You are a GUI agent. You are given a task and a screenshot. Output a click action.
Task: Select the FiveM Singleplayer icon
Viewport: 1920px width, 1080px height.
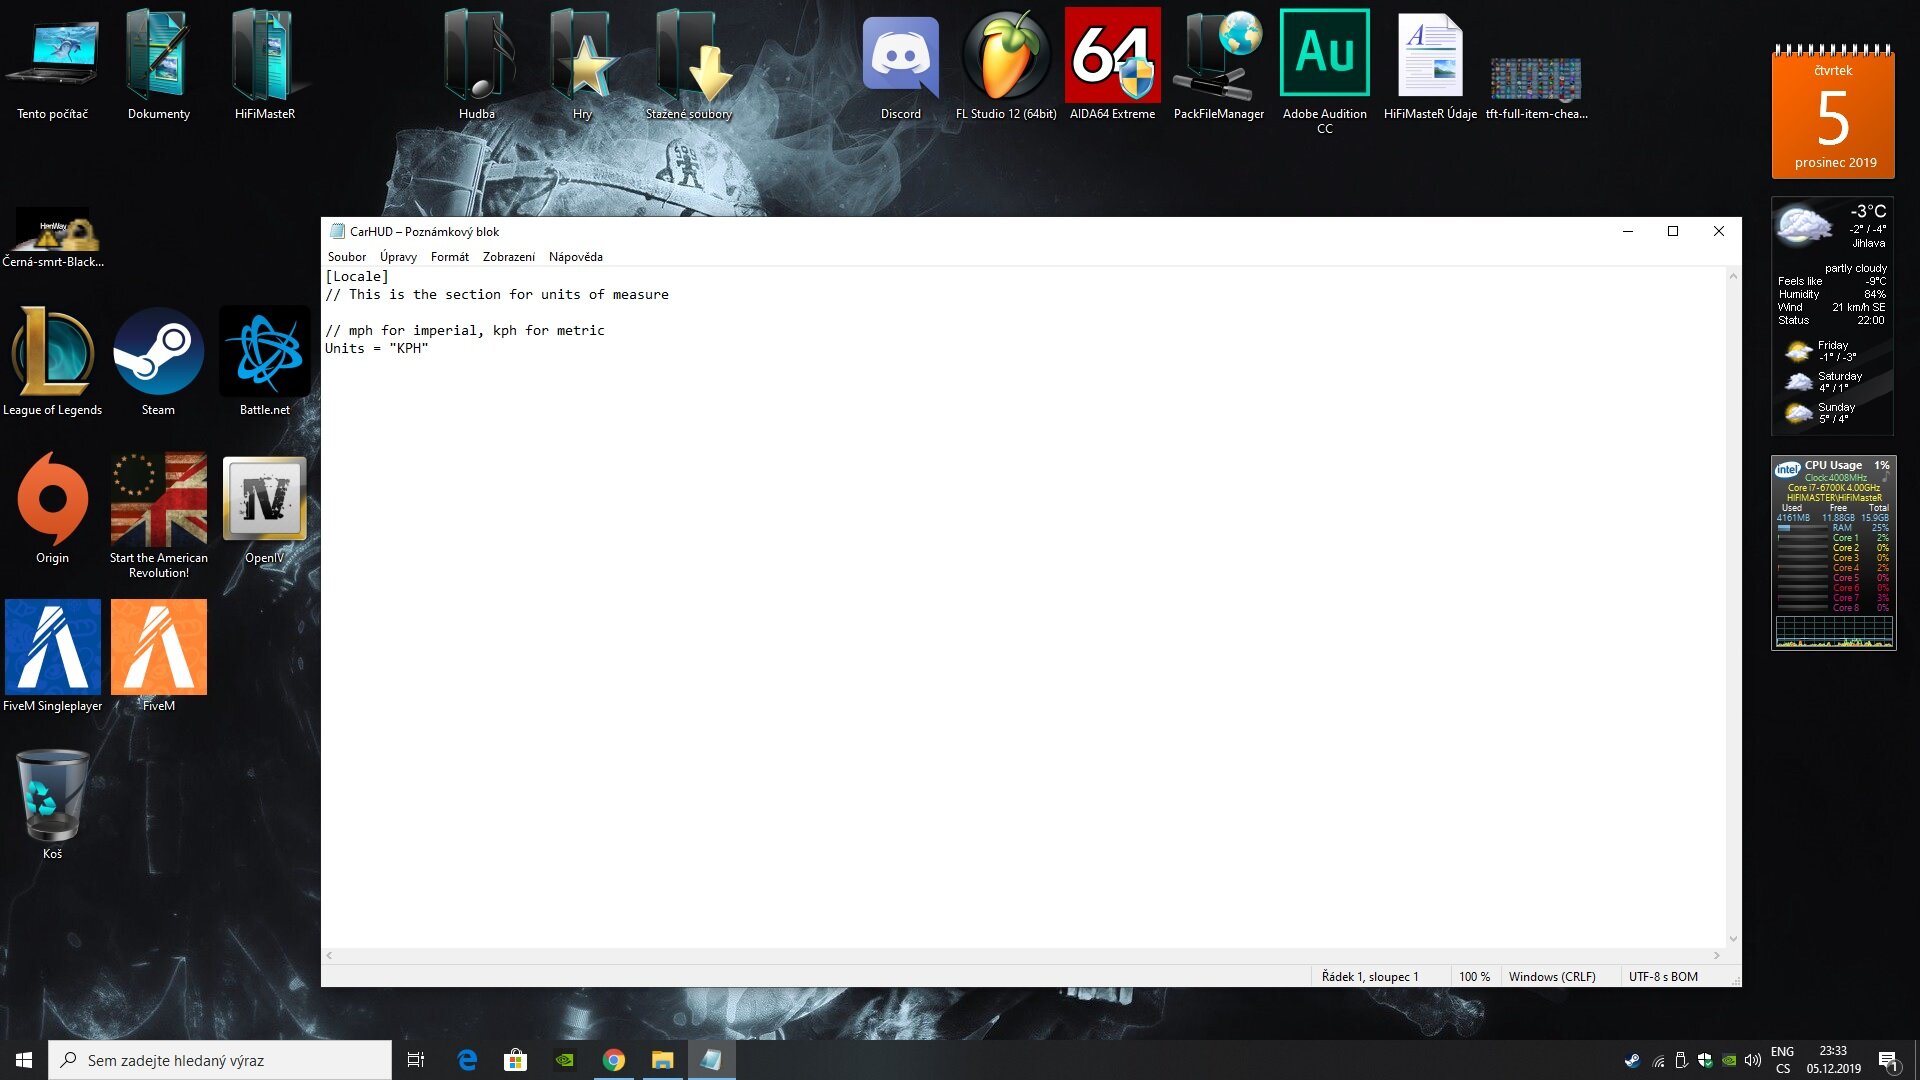point(53,648)
